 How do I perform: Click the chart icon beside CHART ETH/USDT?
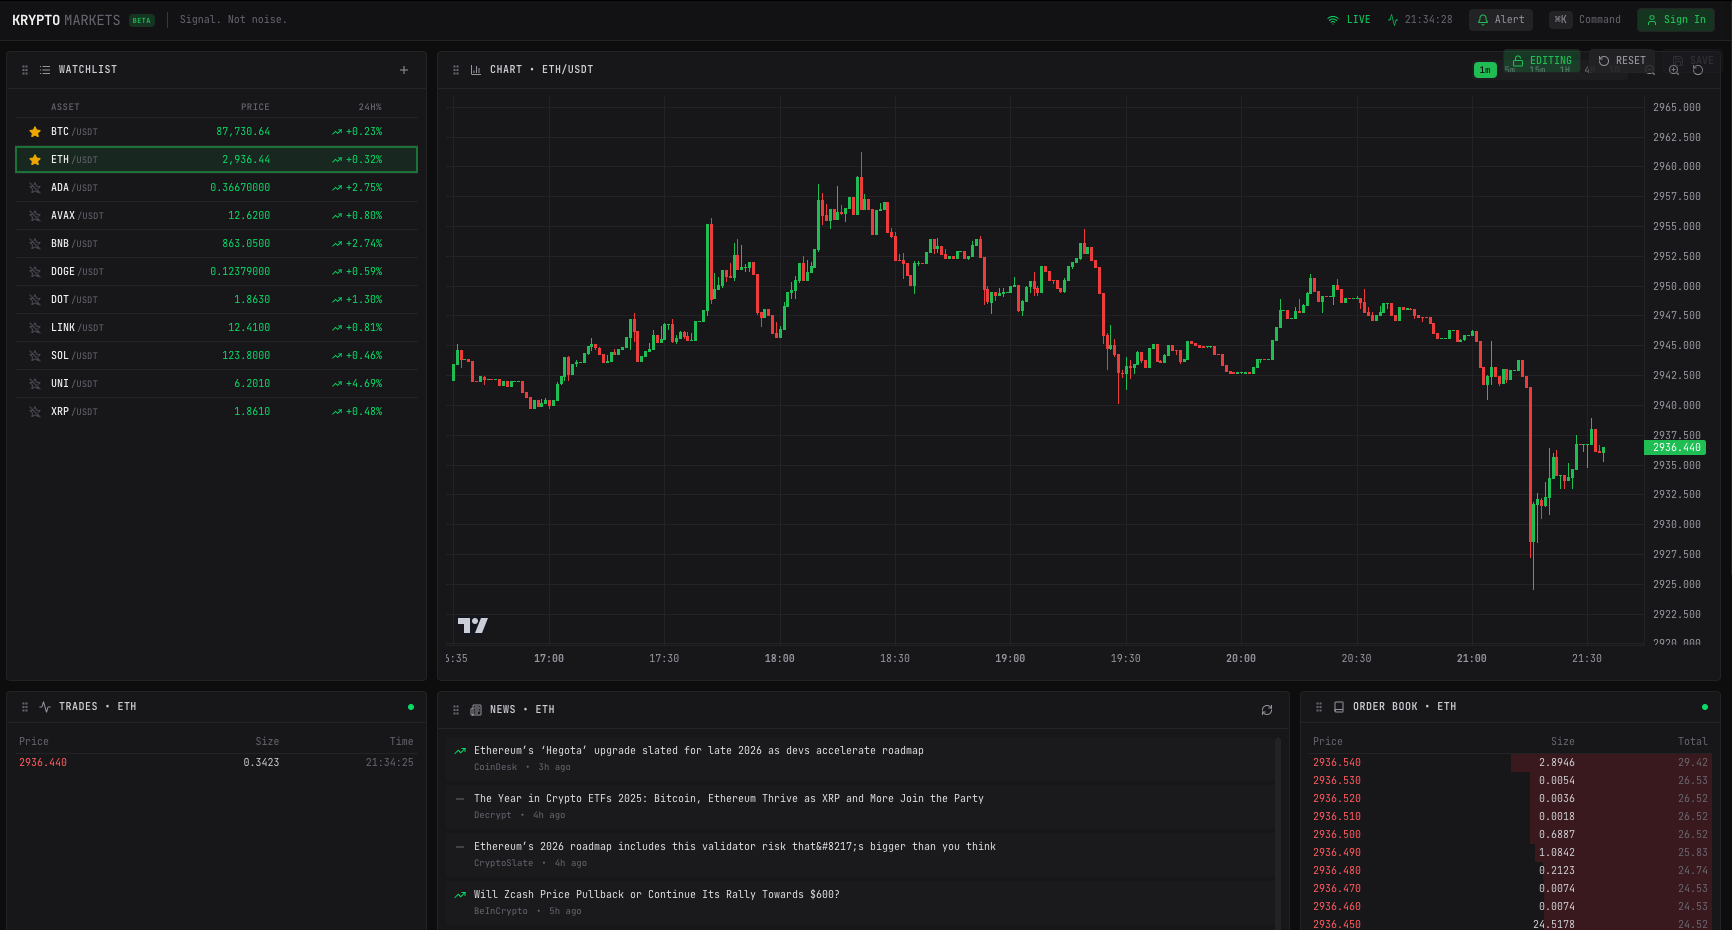(x=475, y=69)
